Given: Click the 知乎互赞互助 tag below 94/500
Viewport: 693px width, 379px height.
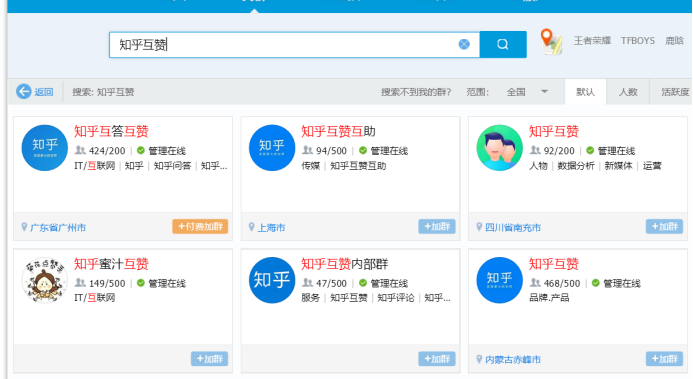Looking at the screenshot, I should pyautogui.click(x=358, y=166).
